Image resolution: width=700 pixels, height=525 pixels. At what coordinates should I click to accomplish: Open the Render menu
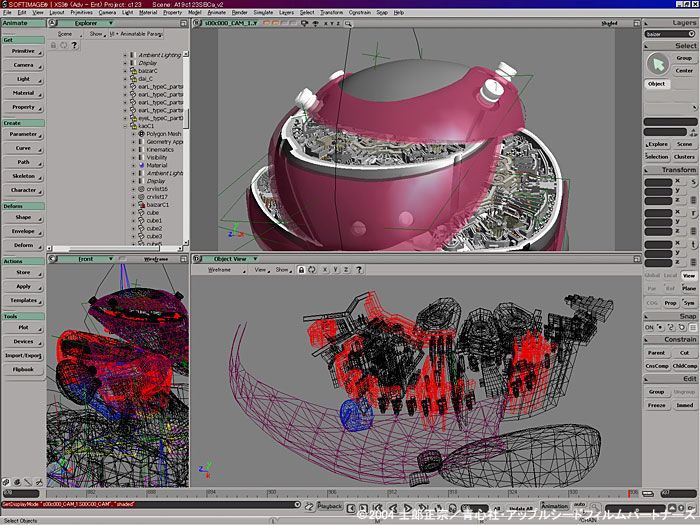[239, 12]
